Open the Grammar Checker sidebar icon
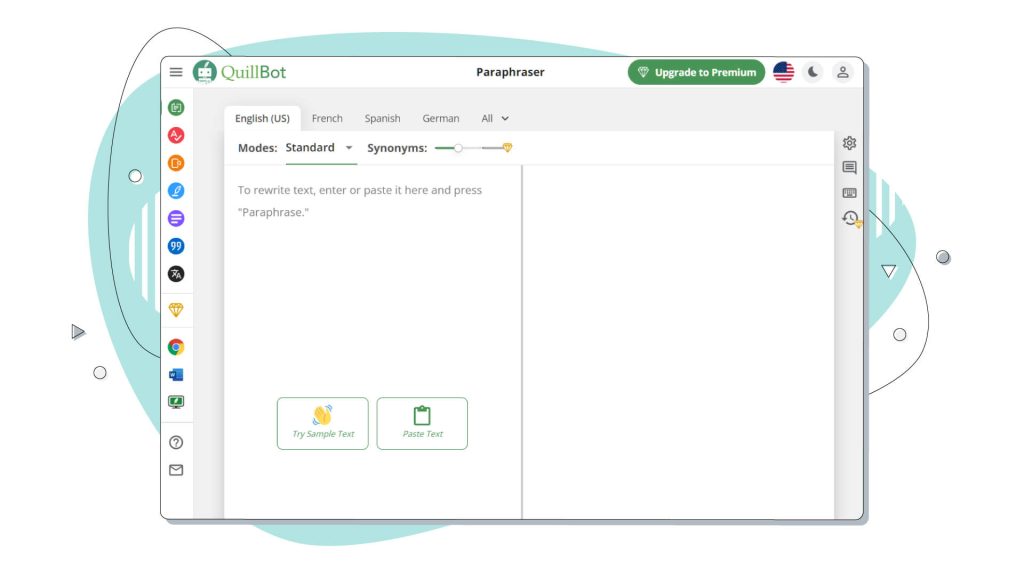The height and width of the screenshot is (576, 1024). pos(176,135)
